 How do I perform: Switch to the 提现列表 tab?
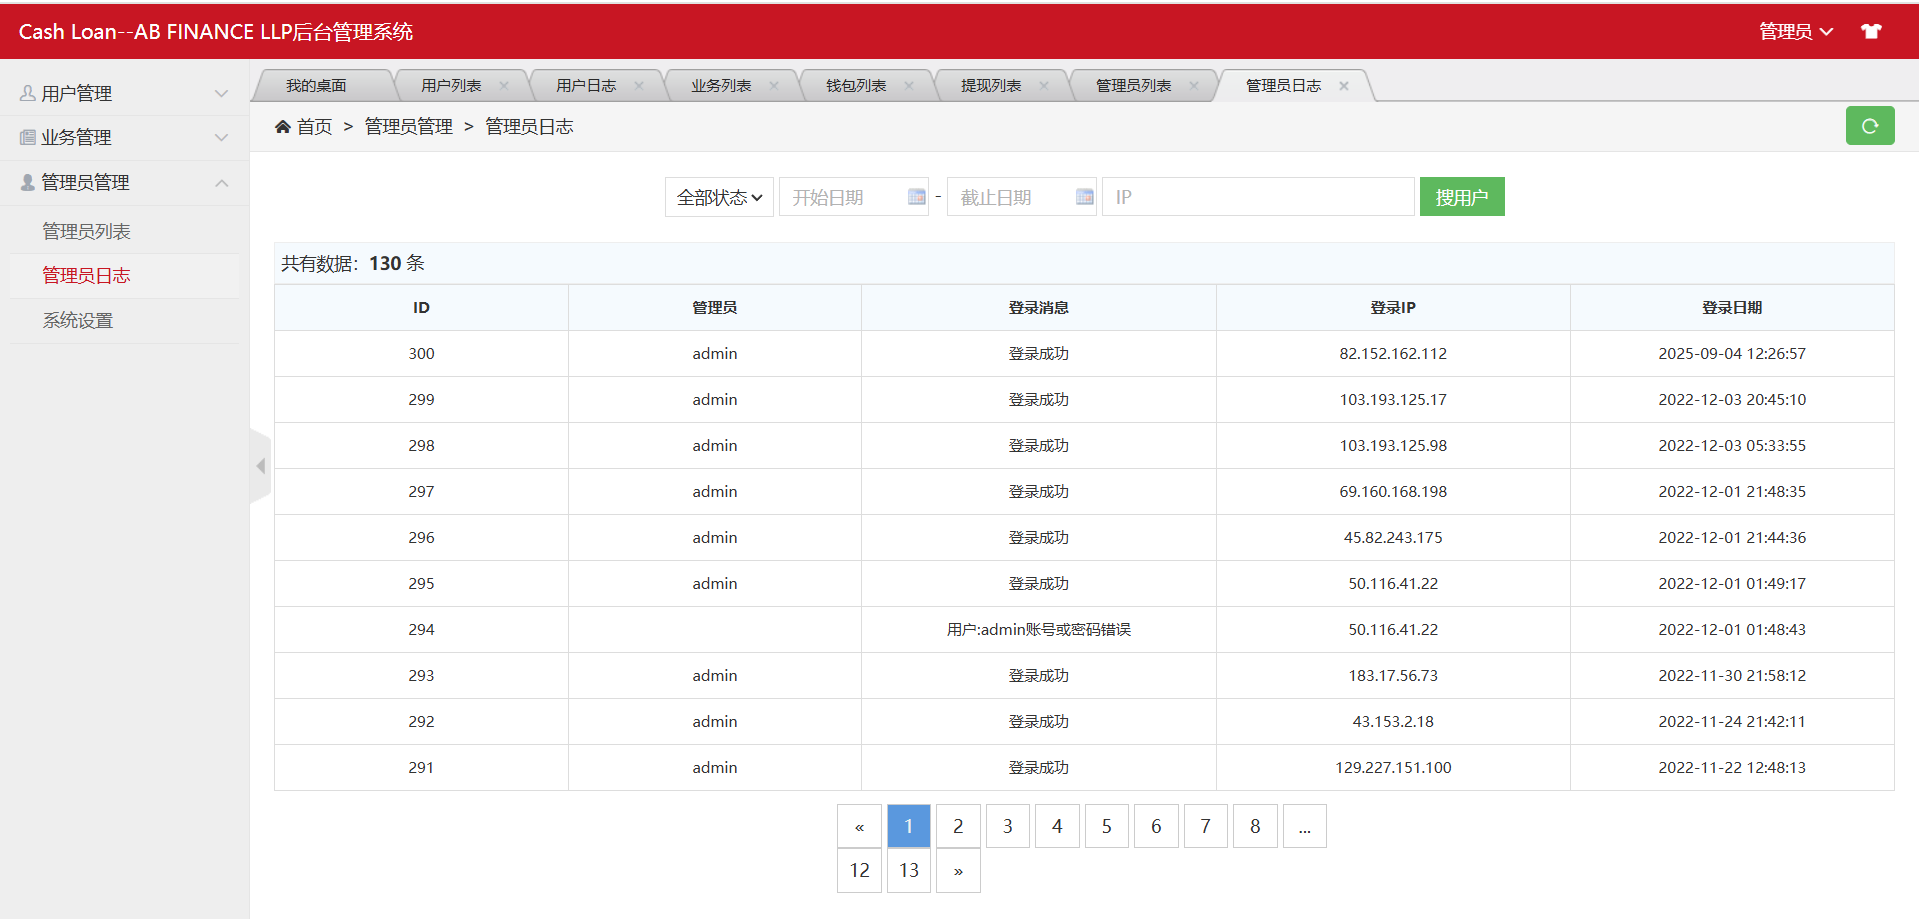pos(990,86)
